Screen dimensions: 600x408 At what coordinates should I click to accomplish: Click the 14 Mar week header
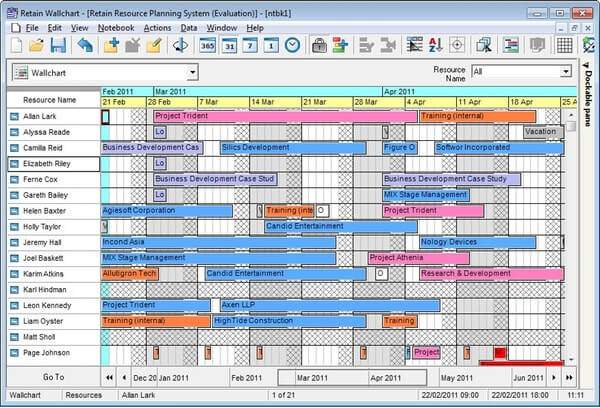275,102
